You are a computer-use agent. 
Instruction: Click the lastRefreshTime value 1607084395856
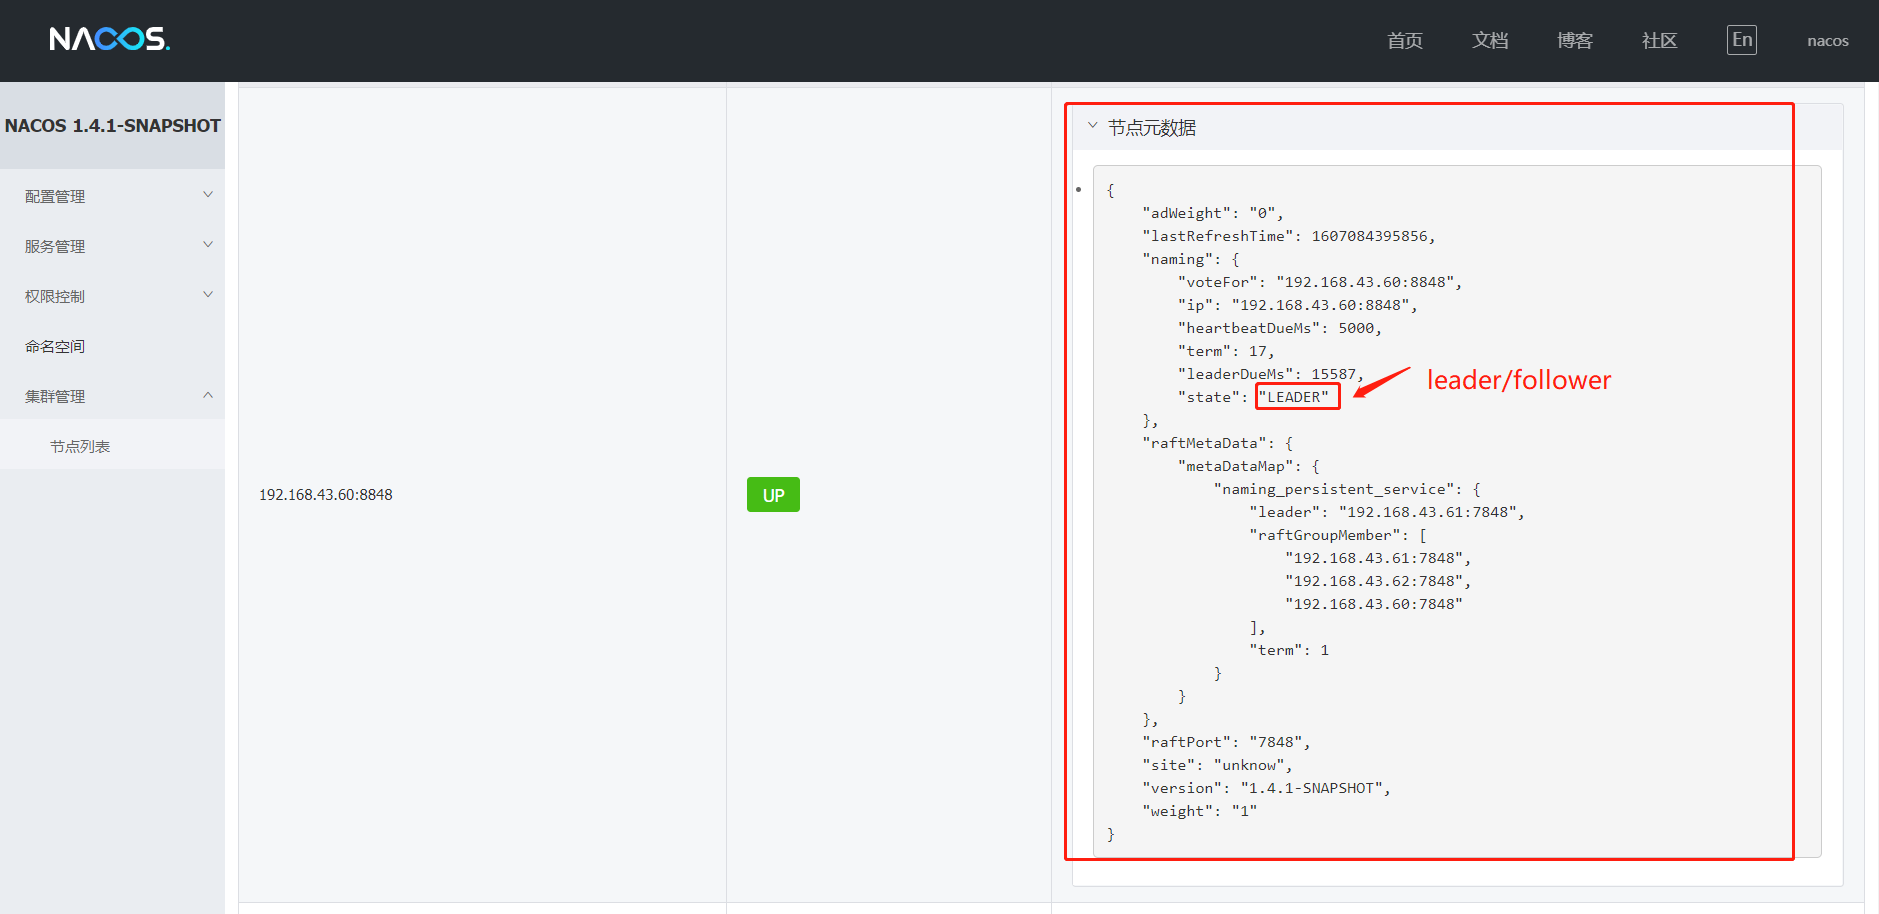tap(1370, 236)
